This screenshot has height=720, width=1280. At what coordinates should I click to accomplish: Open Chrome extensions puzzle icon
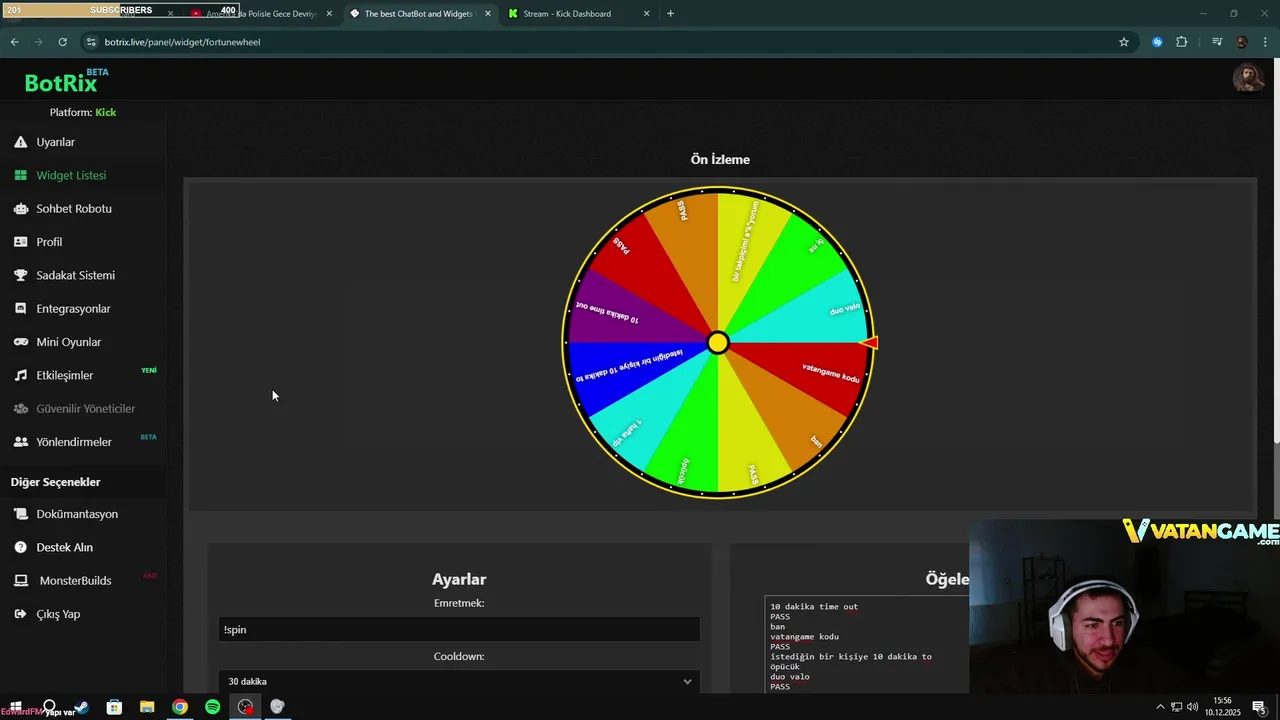pyautogui.click(x=1181, y=42)
